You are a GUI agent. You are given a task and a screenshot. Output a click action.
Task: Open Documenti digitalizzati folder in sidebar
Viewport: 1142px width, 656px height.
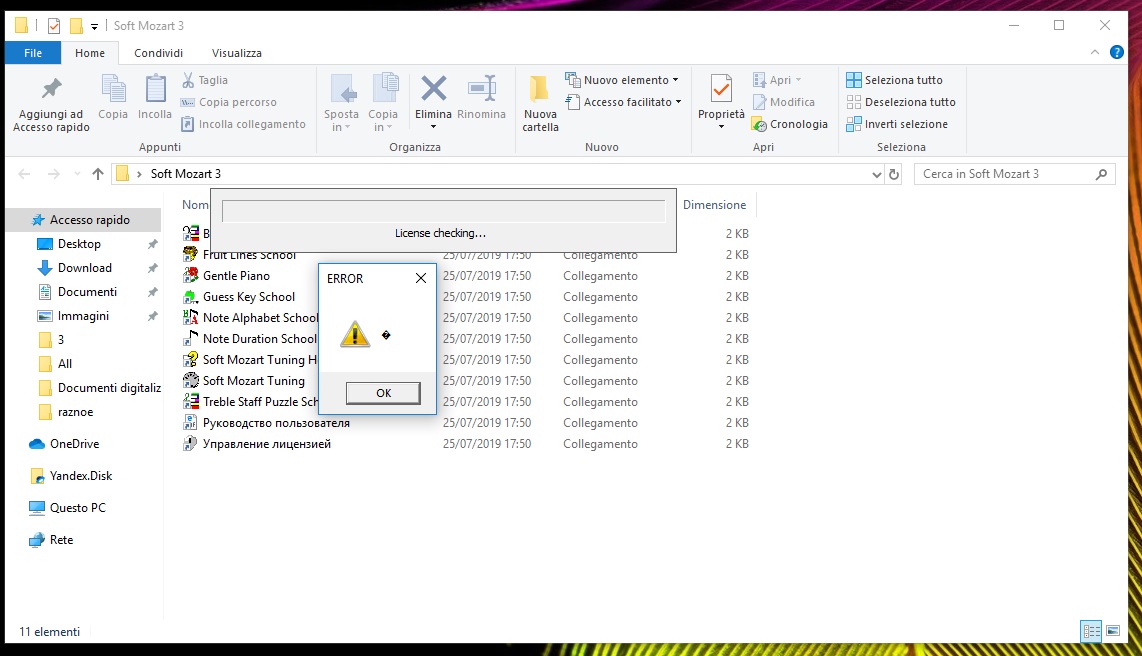click(x=109, y=388)
